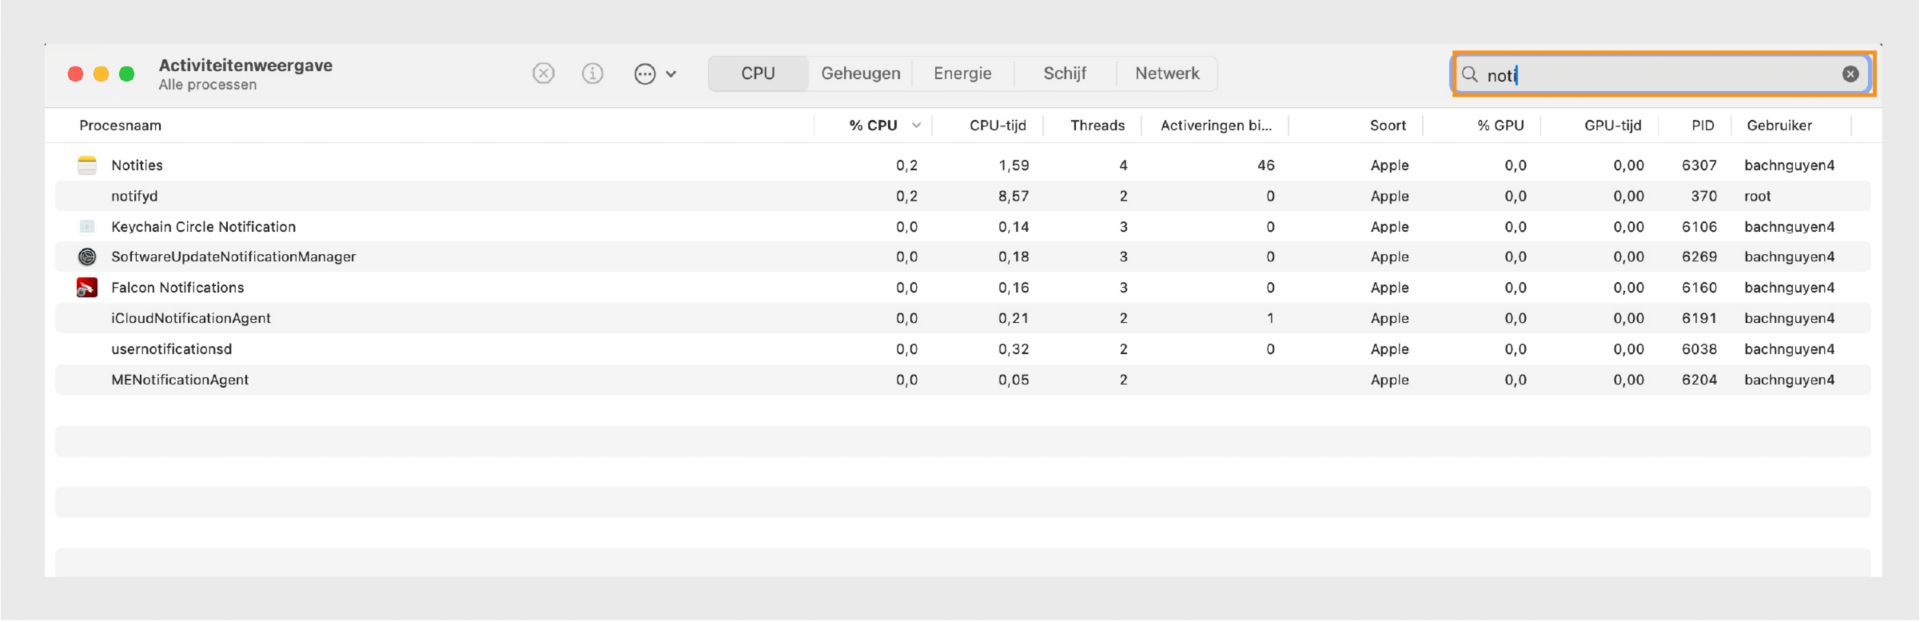Viewport: 1920px width, 622px height.
Task: Clear the search field with the X button
Action: 1850,74
